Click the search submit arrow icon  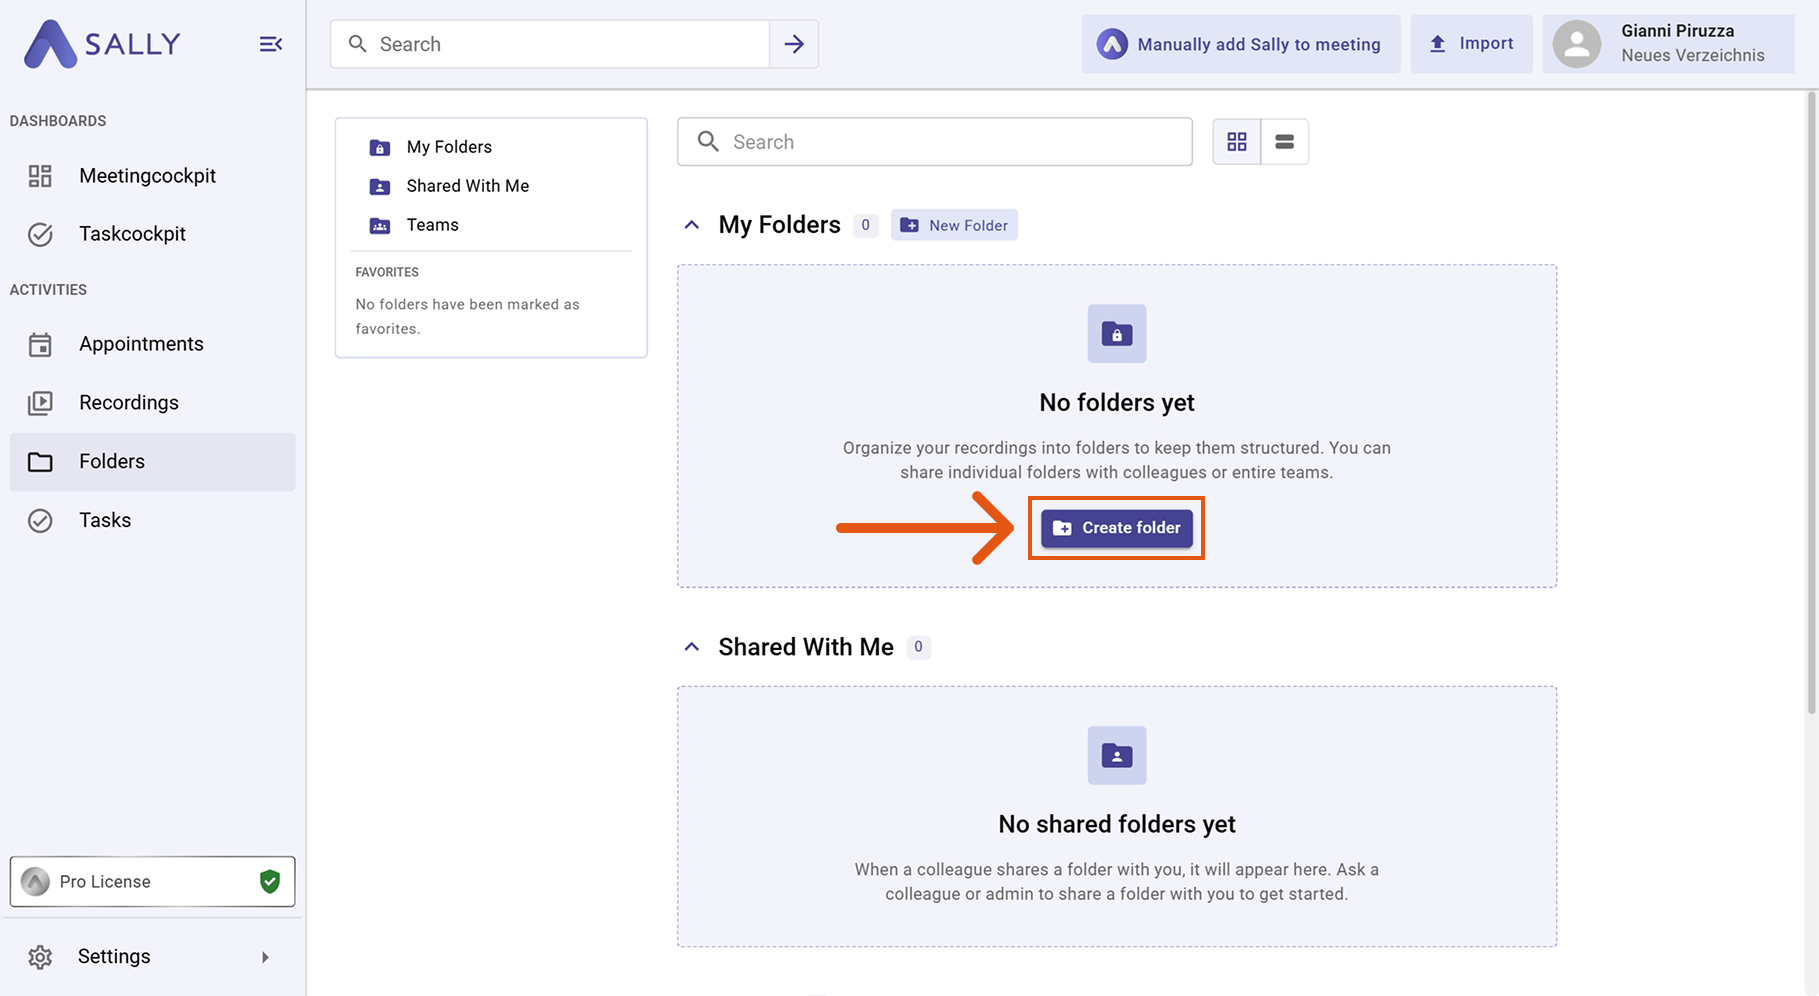[x=794, y=44]
